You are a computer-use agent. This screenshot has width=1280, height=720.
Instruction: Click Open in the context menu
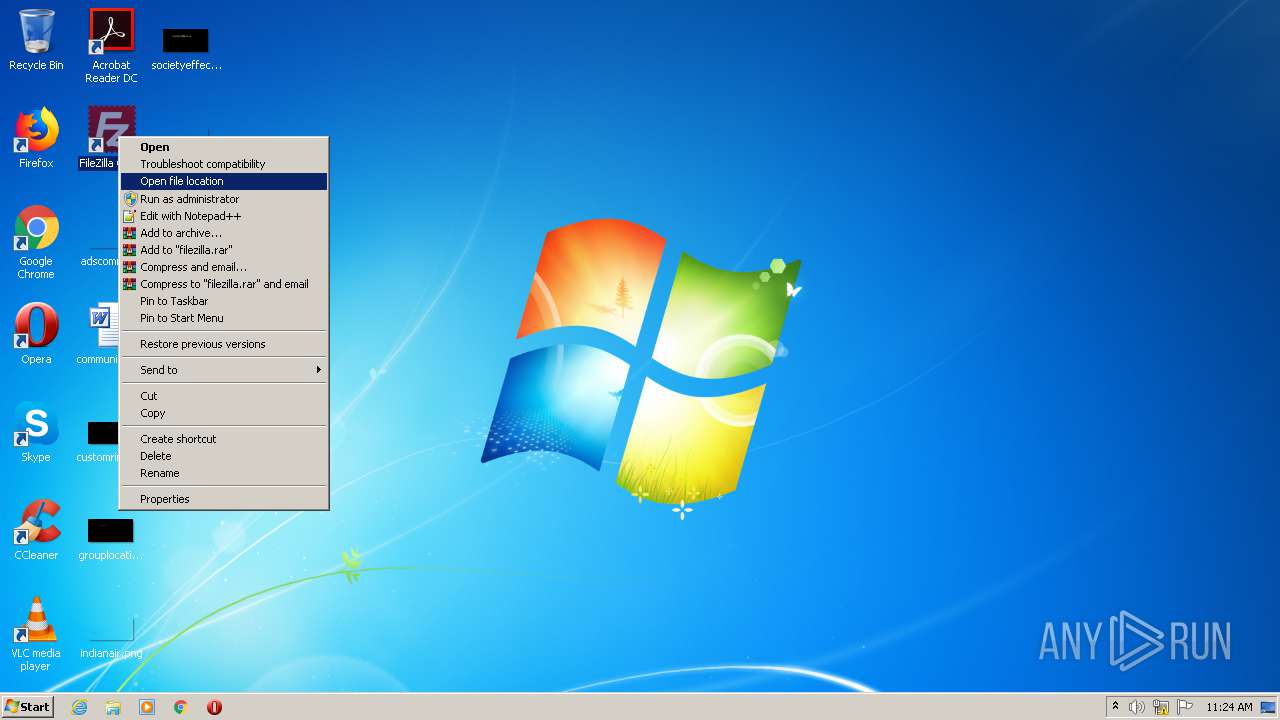(x=224, y=147)
